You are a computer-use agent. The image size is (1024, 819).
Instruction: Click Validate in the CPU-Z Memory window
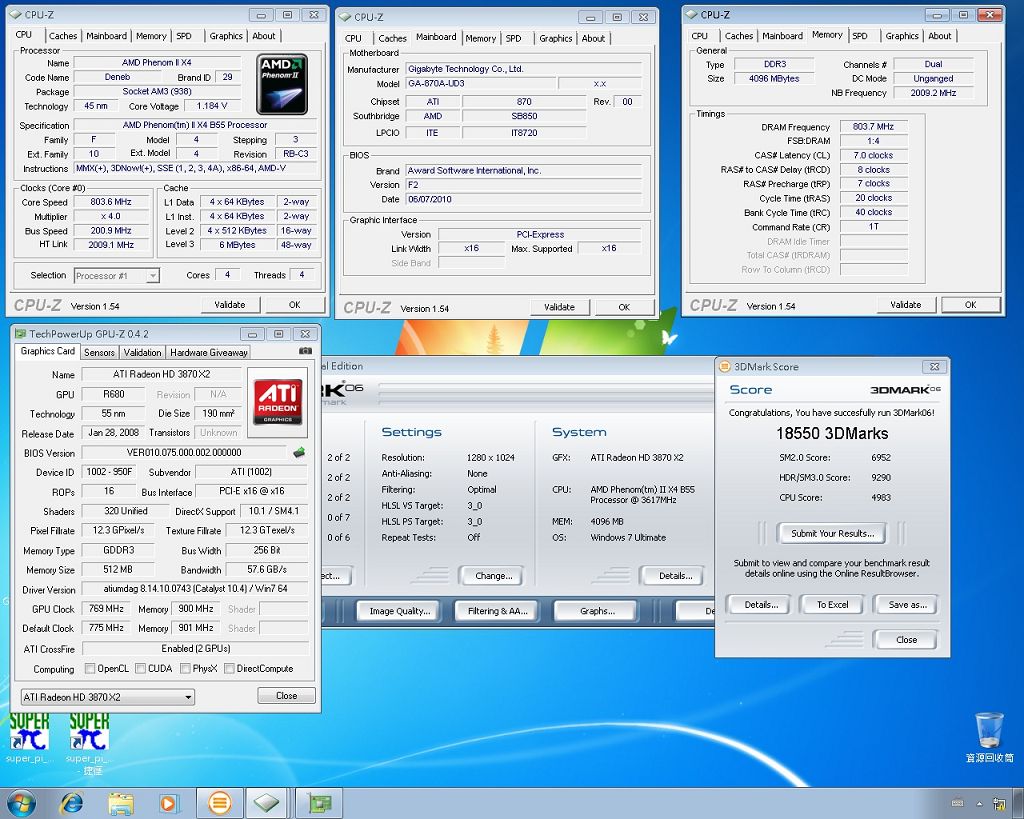tap(906, 305)
